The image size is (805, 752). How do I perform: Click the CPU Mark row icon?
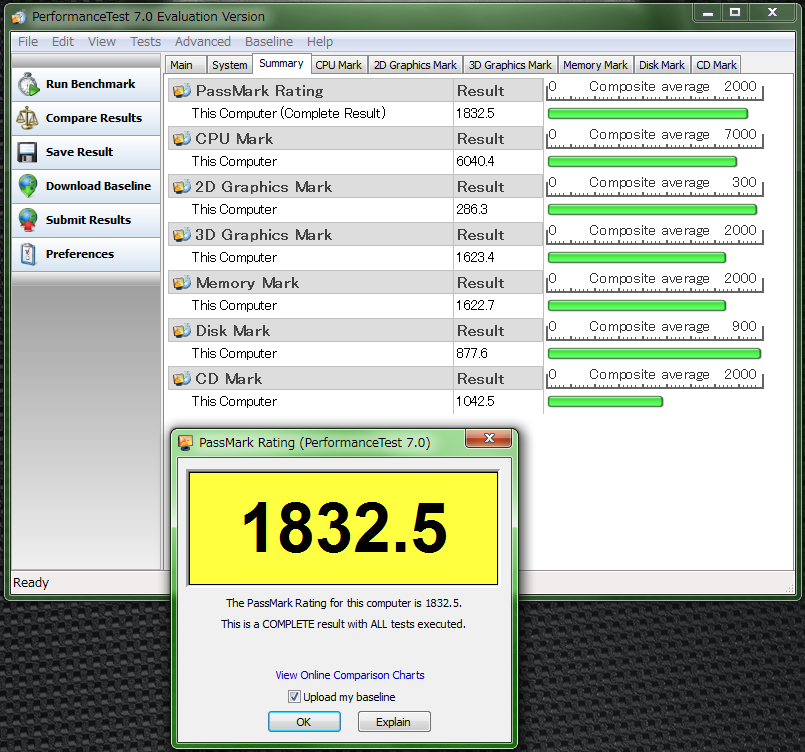(x=181, y=139)
